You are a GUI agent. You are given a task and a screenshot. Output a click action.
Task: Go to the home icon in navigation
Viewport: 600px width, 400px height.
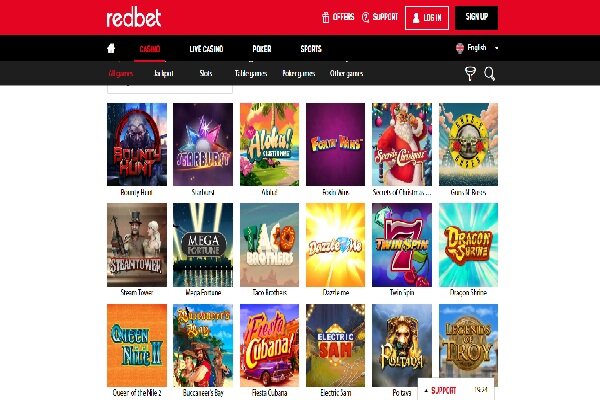pos(111,48)
